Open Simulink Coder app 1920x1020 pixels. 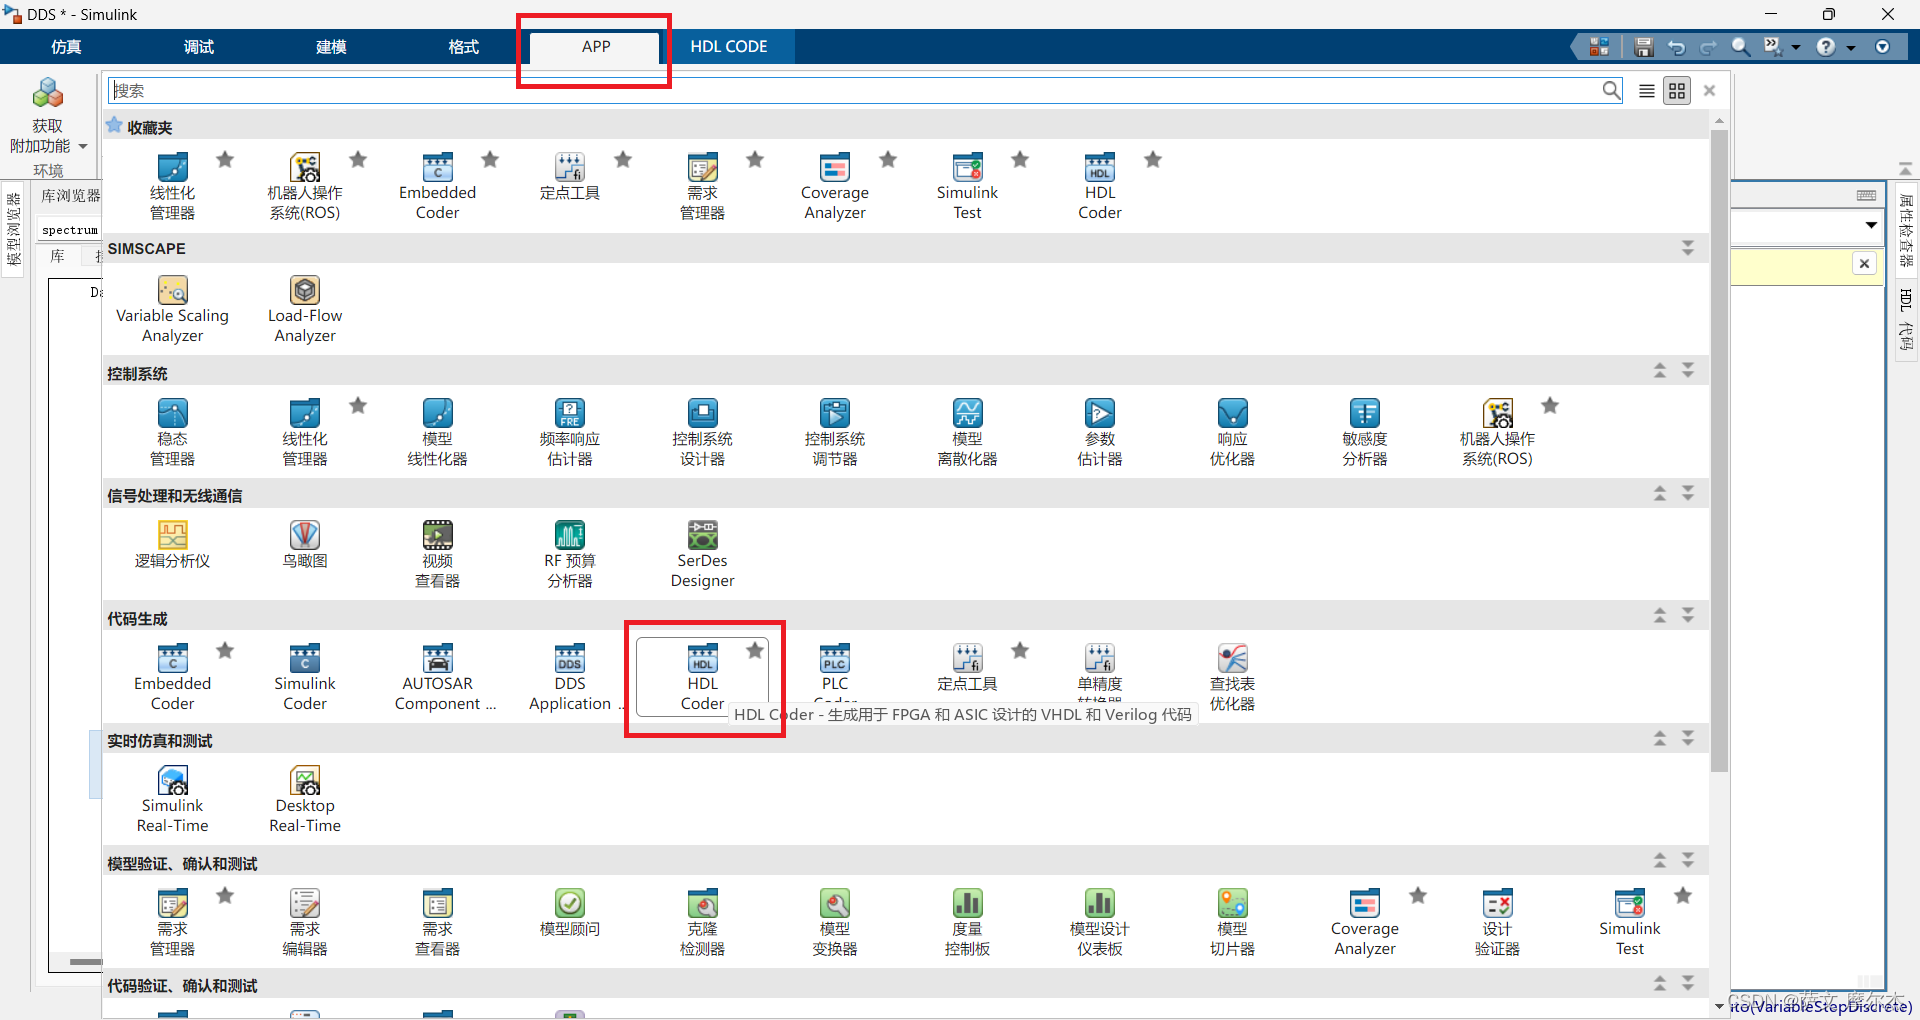(x=305, y=677)
